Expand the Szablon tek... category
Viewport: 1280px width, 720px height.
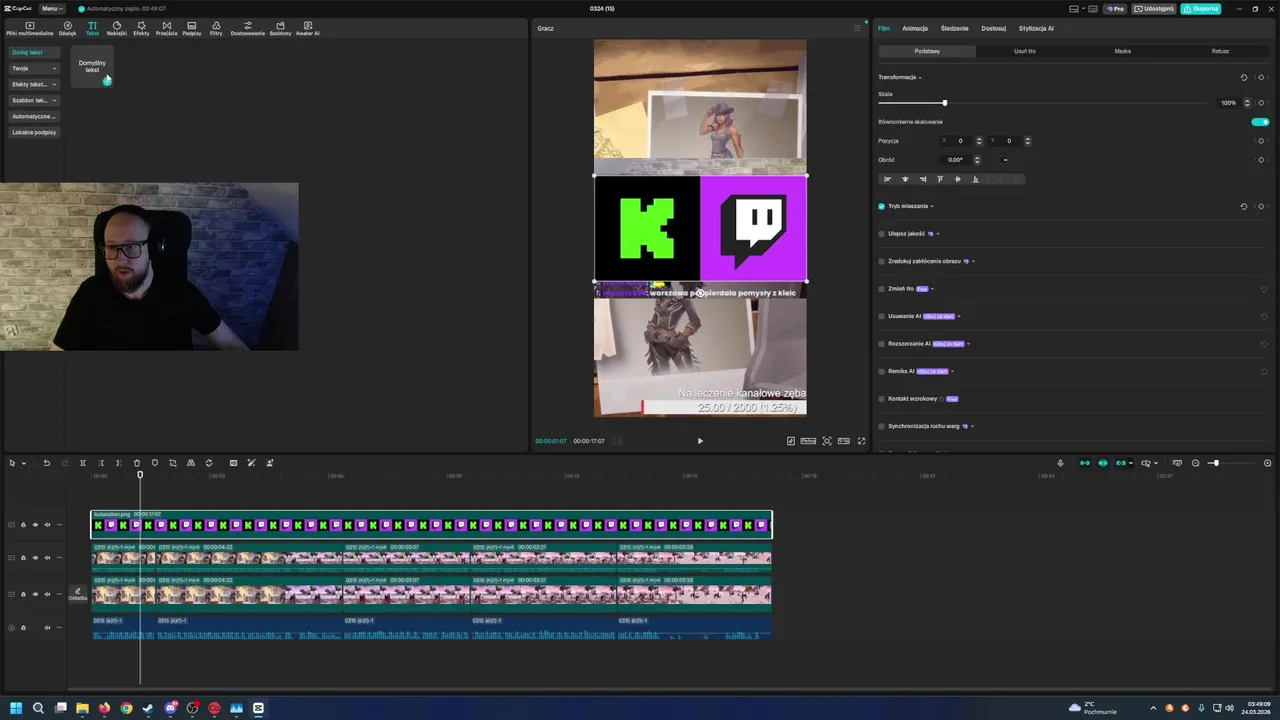point(35,100)
